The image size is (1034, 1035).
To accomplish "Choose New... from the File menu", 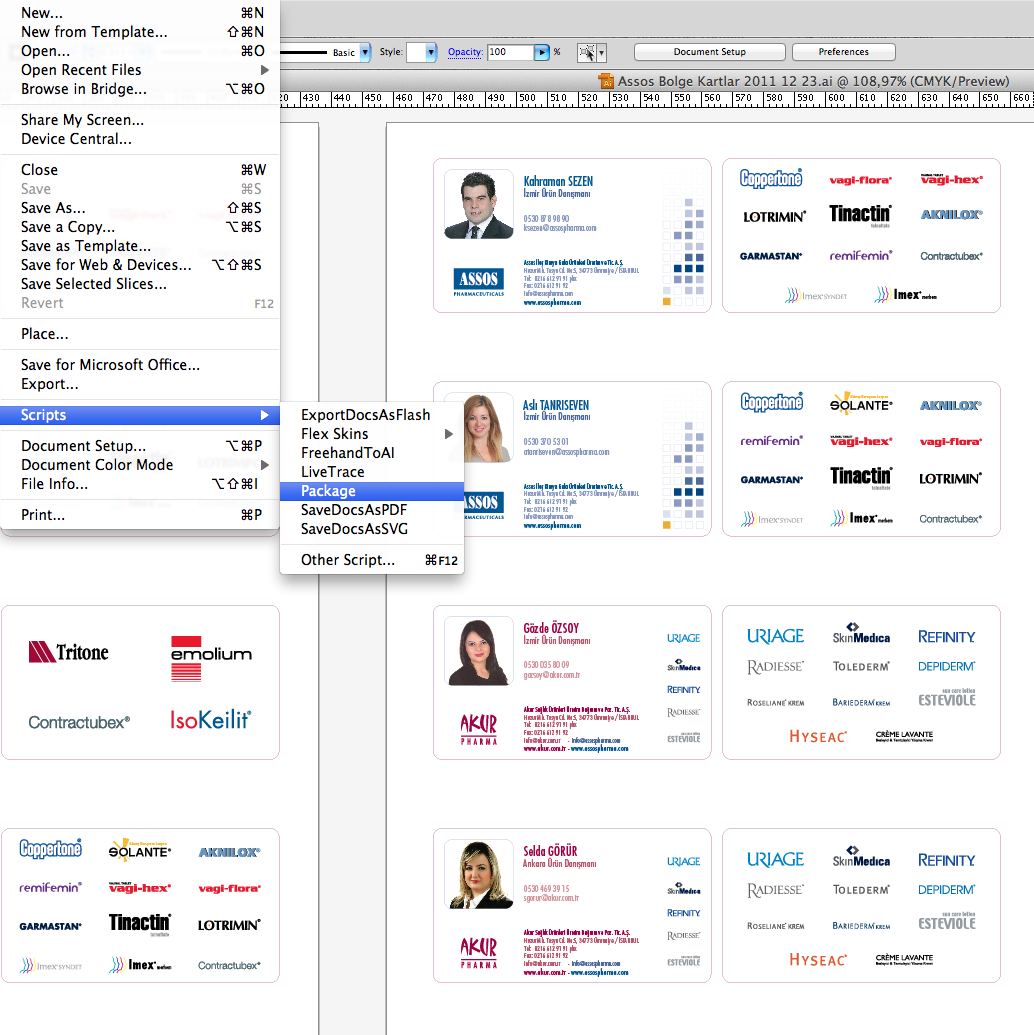I will (140, 13).
